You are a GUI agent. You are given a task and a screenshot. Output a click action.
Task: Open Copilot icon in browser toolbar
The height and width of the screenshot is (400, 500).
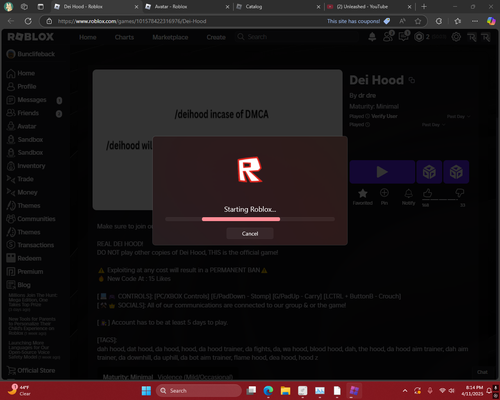(x=491, y=21)
